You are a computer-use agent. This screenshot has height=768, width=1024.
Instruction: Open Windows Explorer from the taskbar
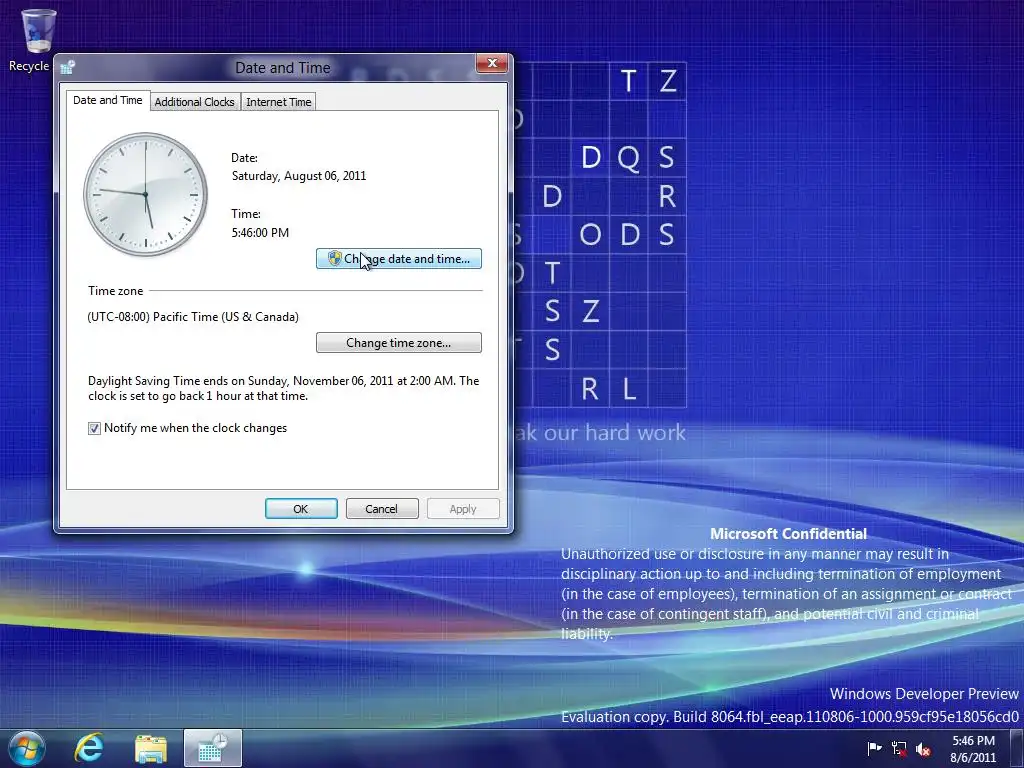150,748
